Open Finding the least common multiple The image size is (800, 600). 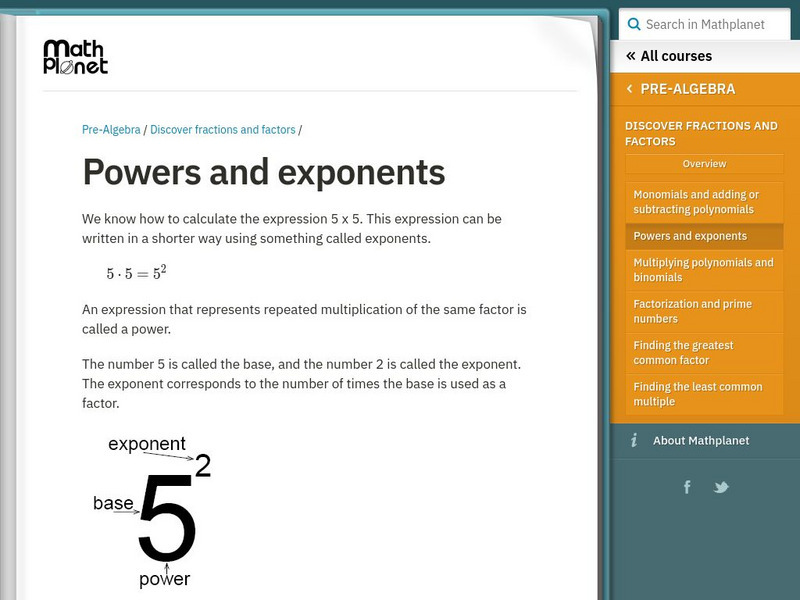click(x=704, y=394)
